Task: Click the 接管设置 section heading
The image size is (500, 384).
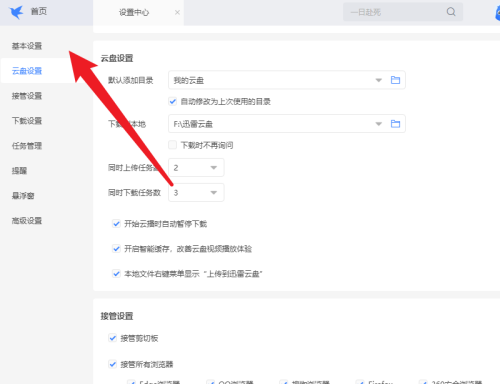Action: click(x=117, y=316)
